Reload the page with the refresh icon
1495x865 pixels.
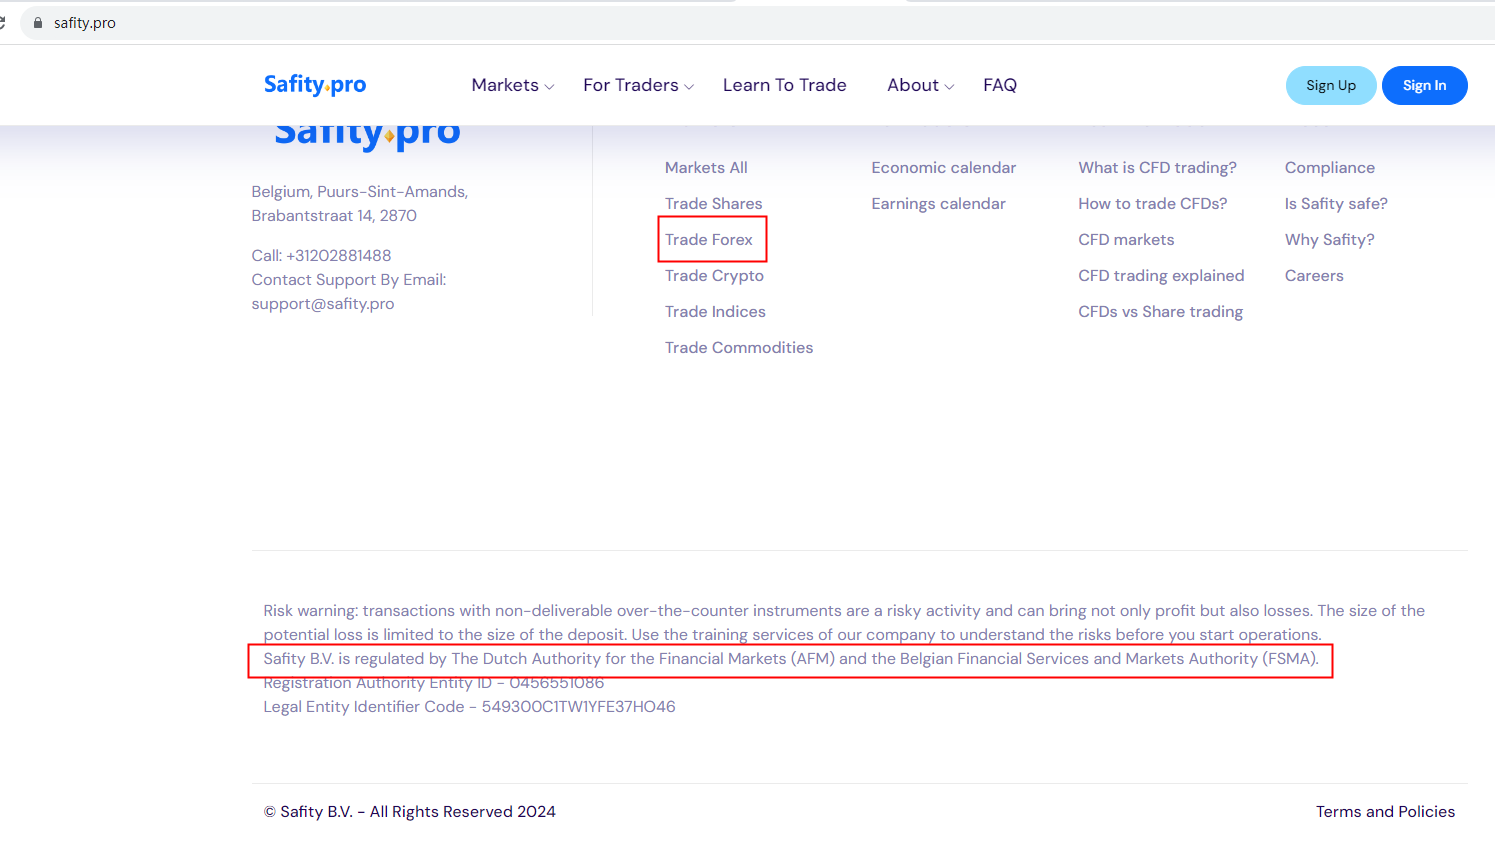(x=3, y=23)
